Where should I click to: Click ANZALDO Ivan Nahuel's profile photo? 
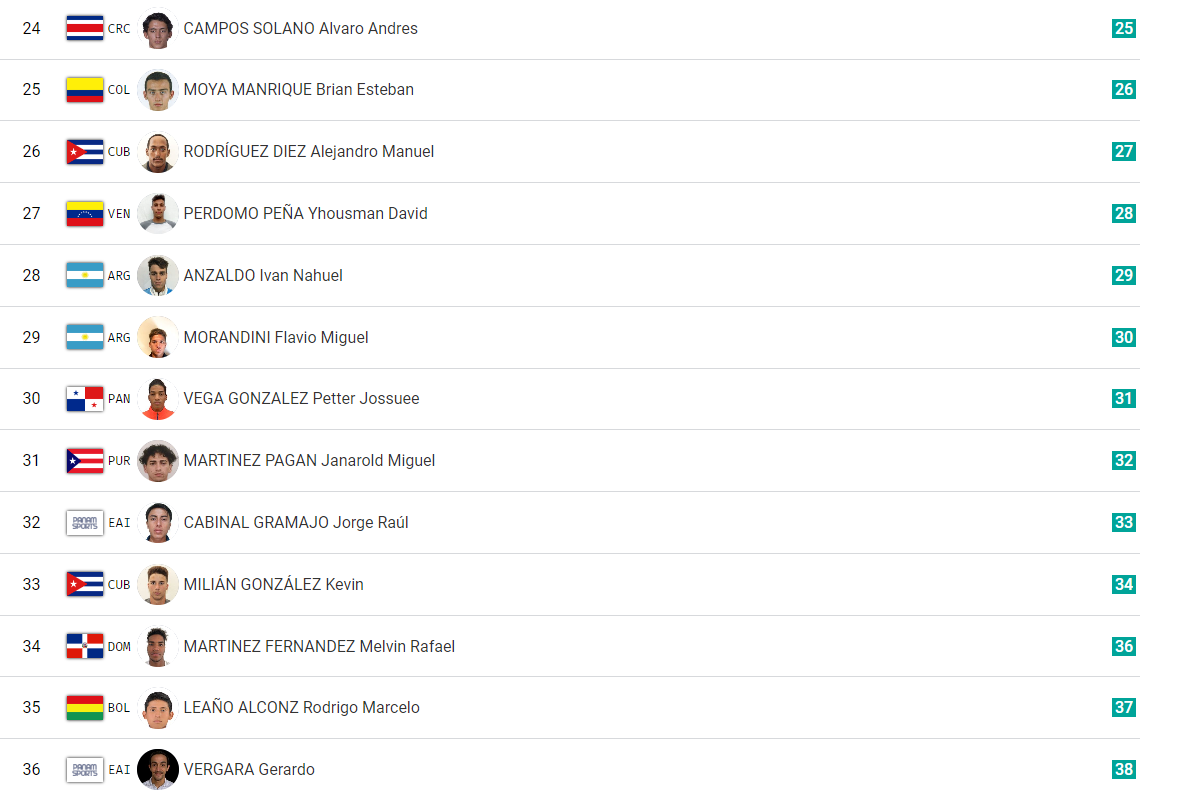tap(158, 276)
